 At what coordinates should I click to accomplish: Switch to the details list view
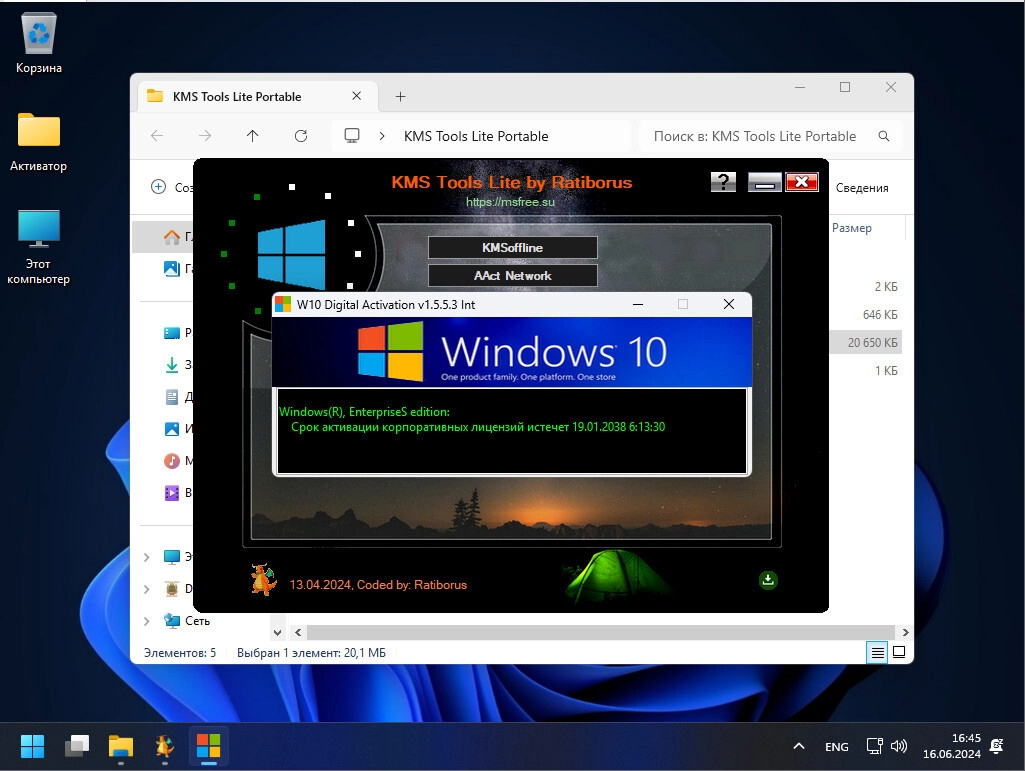(877, 653)
